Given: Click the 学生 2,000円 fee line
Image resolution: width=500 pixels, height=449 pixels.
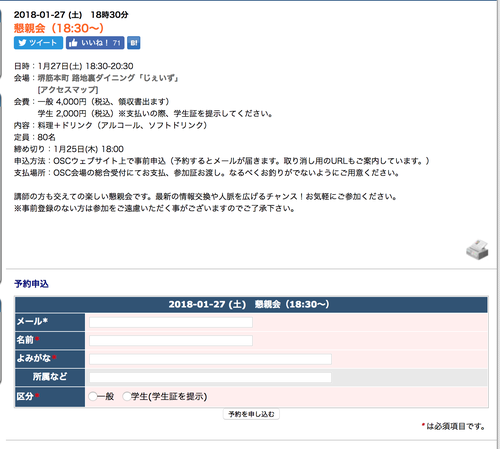Looking at the screenshot, I should (155, 113).
